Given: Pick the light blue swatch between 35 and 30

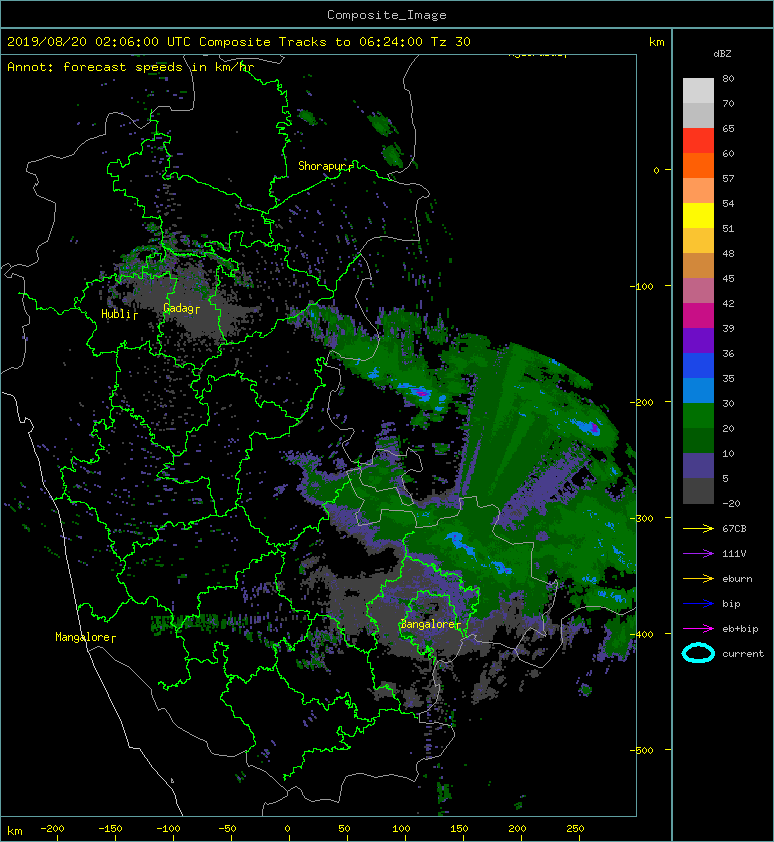Looking at the screenshot, I should [x=698, y=390].
